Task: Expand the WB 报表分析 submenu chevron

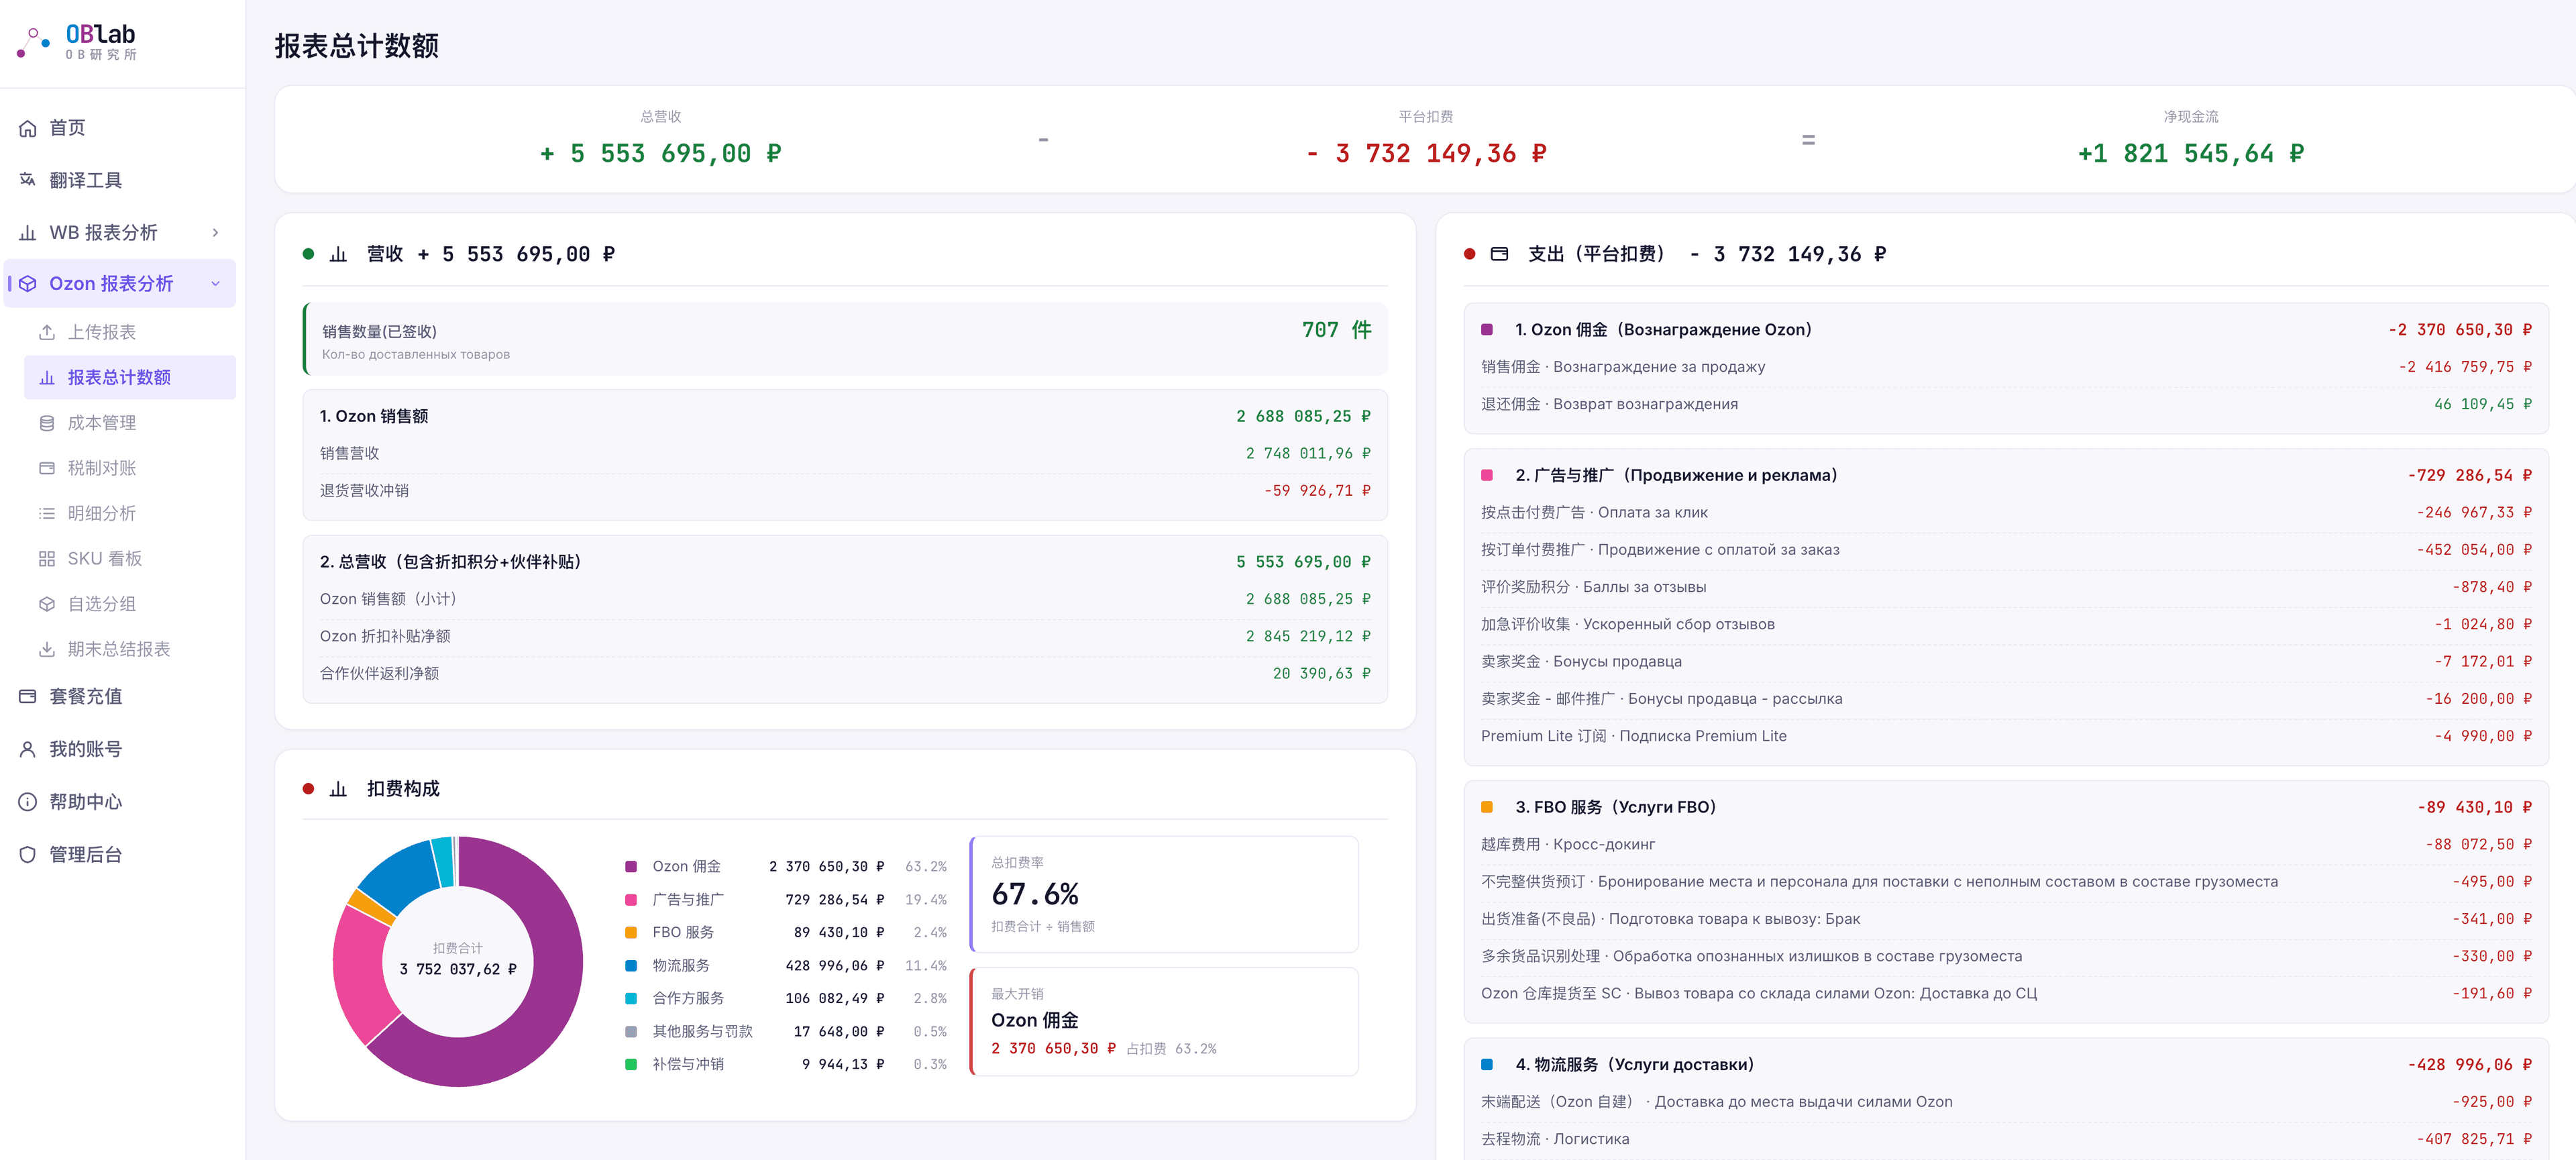Action: click(x=216, y=233)
